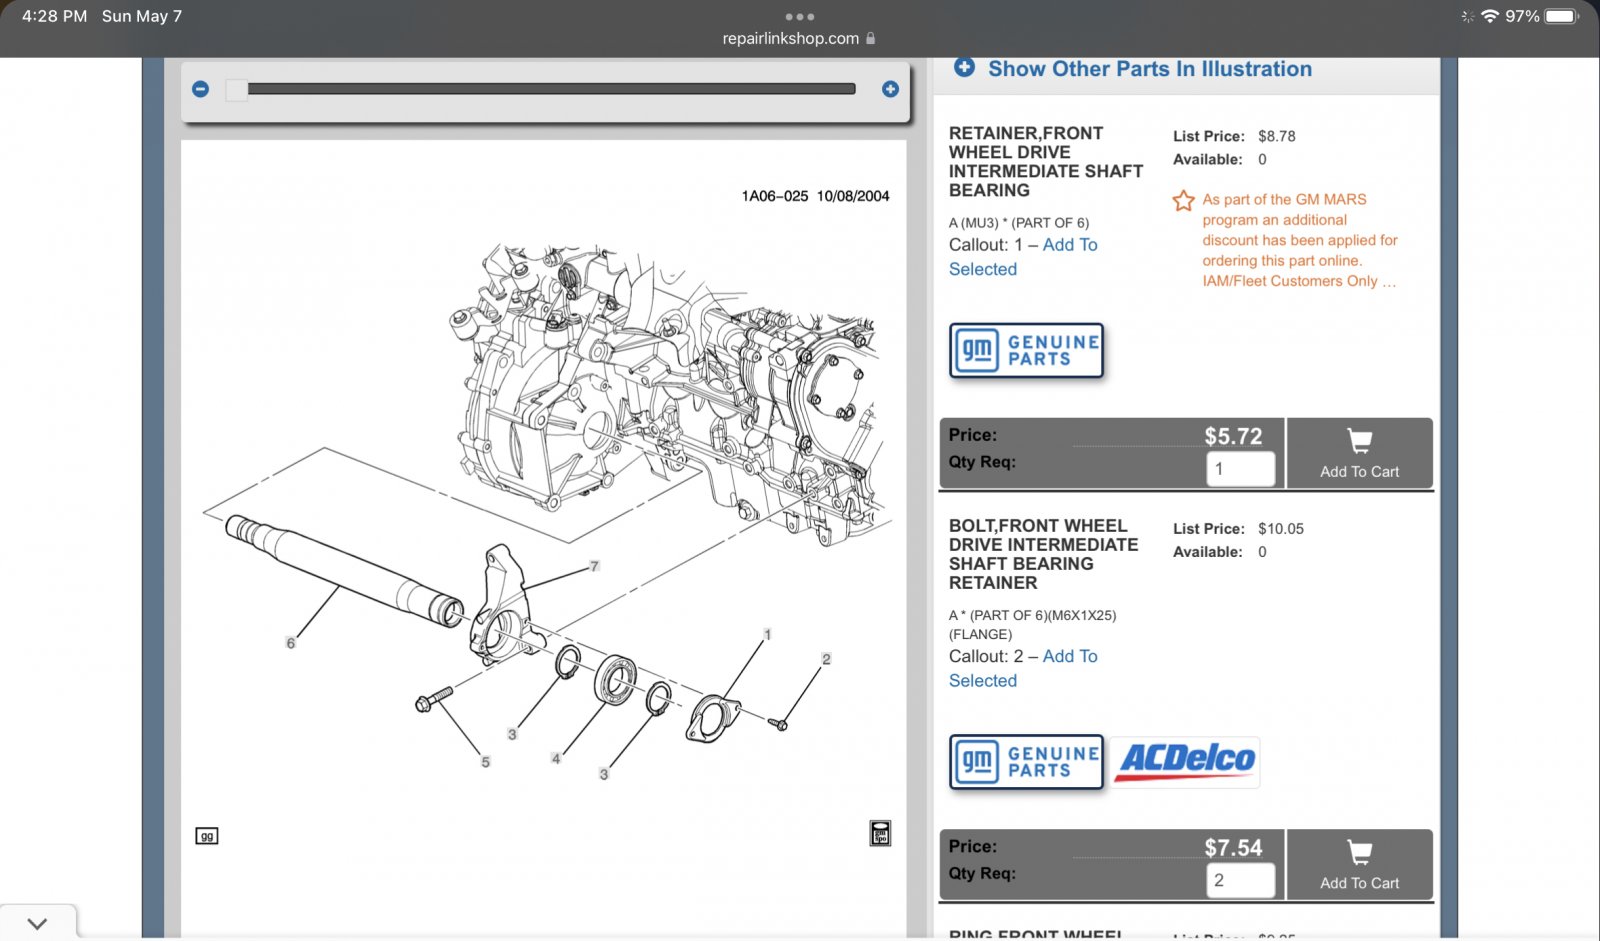The height and width of the screenshot is (941, 1600).
Task: Add the $7.54 bolt to cart
Action: (1359, 865)
